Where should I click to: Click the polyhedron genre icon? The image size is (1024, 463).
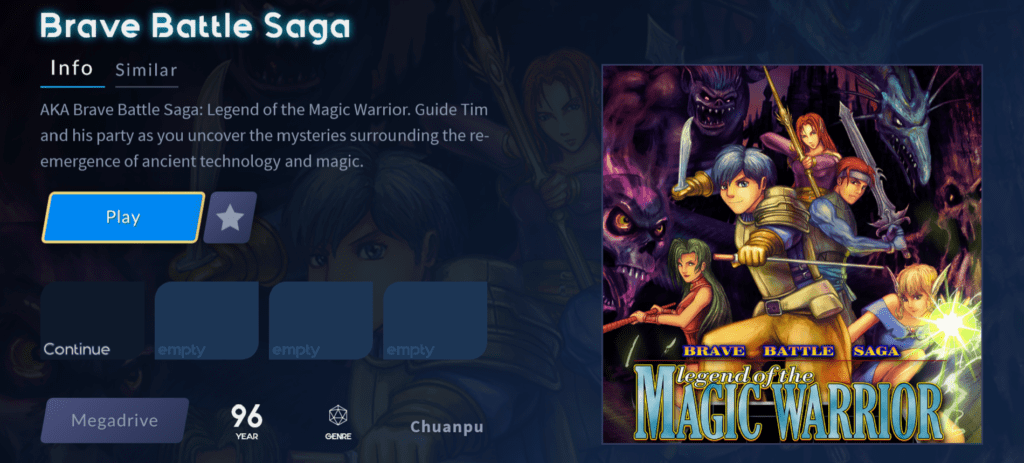coord(338,415)
